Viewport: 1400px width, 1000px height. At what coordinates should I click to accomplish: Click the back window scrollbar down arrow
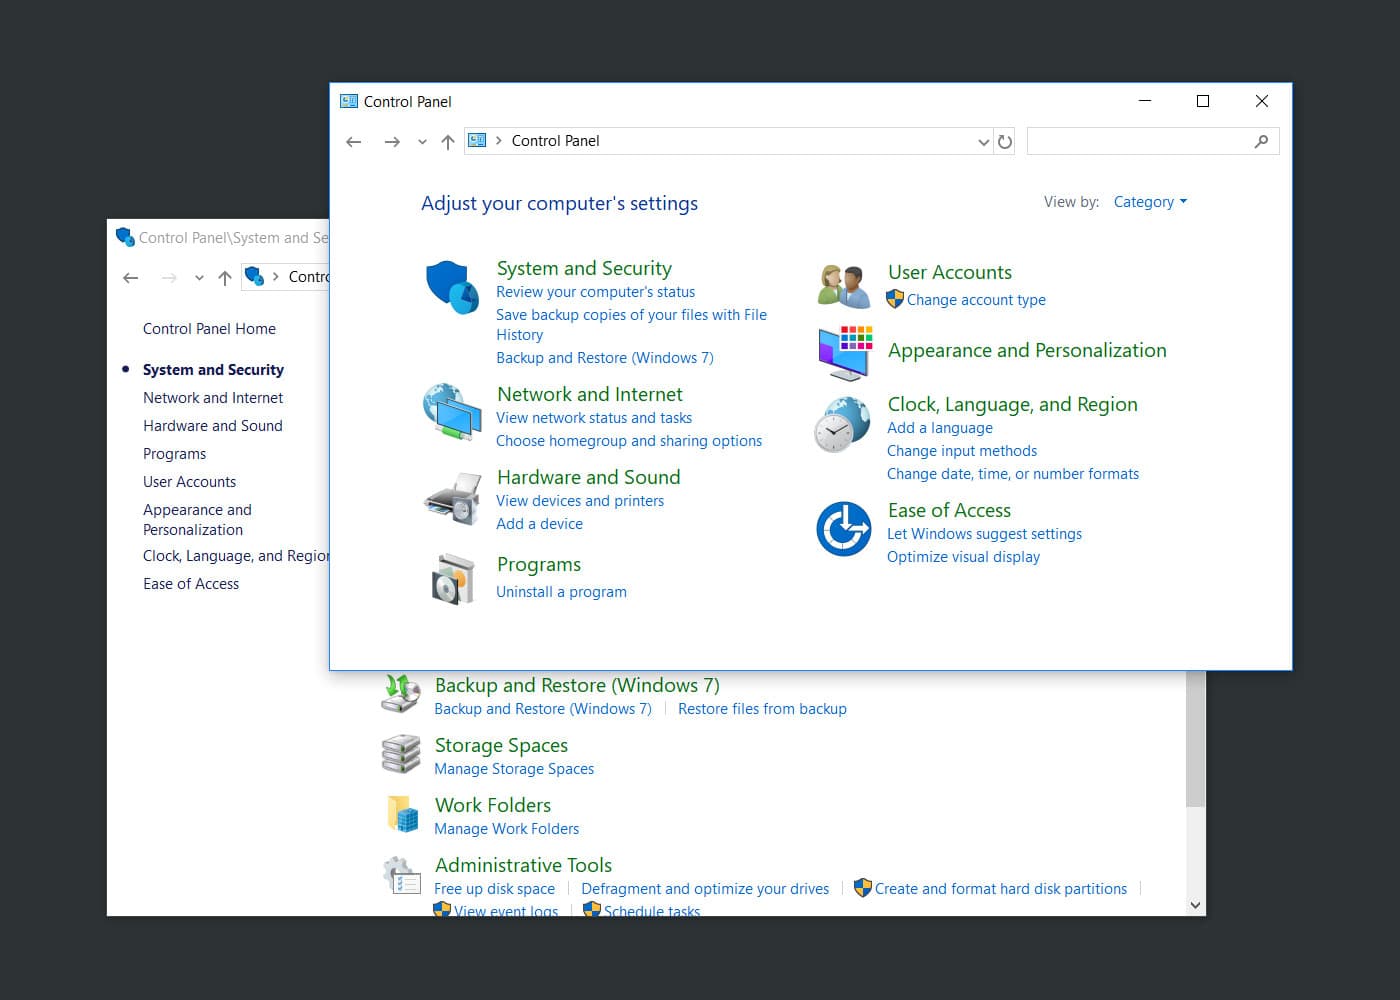(x=1195, y=905)
